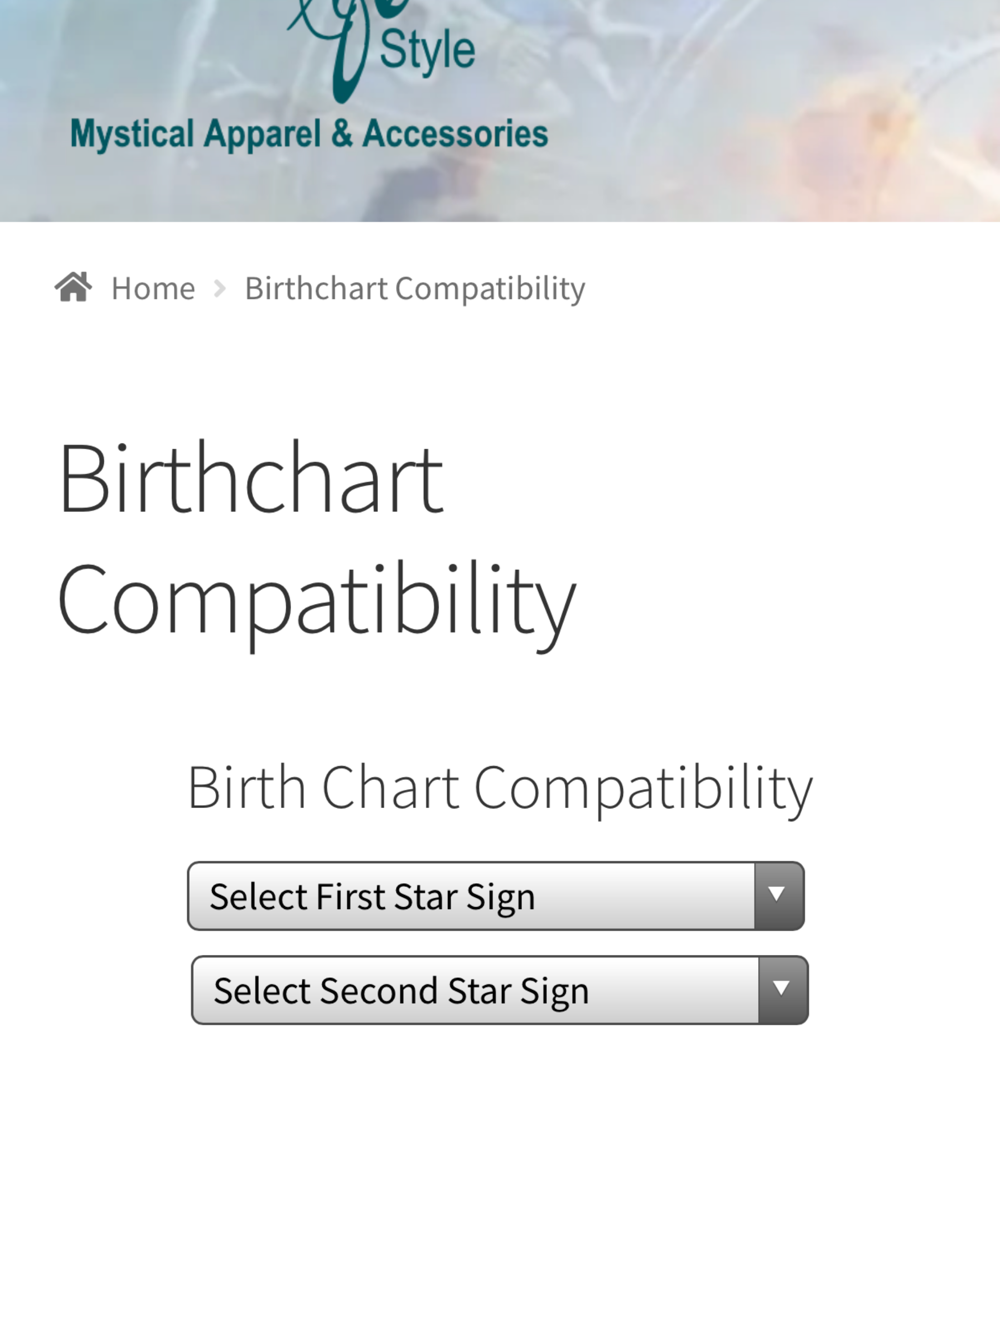Click the home icon in the breadcrumb
1000x1334 pixels.
point(73,288)
